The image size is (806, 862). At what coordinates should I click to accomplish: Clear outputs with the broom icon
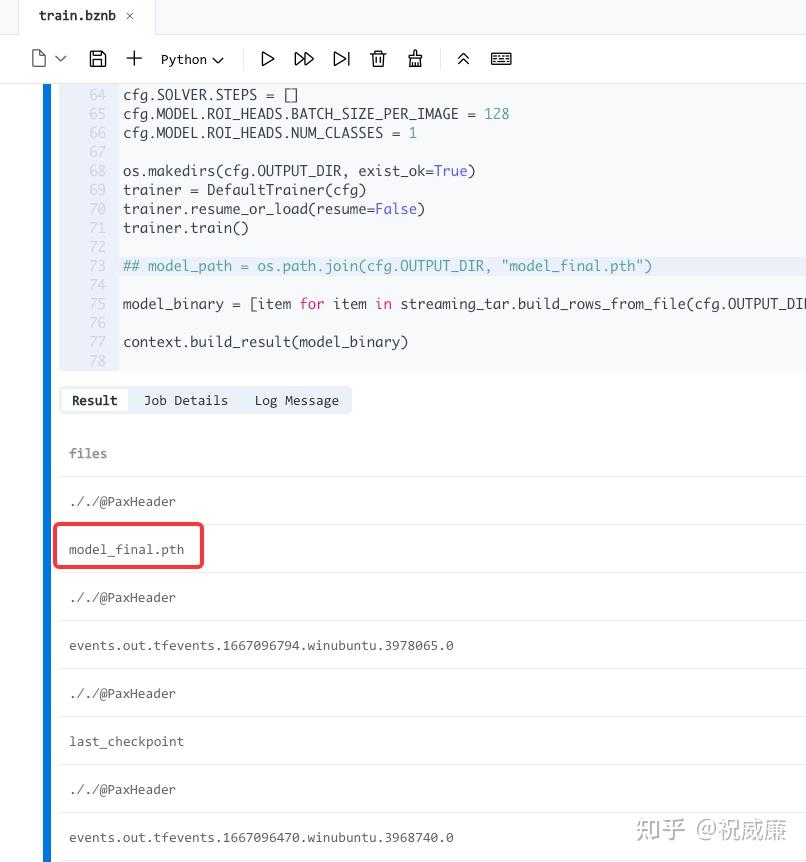[x=415, y=58]
